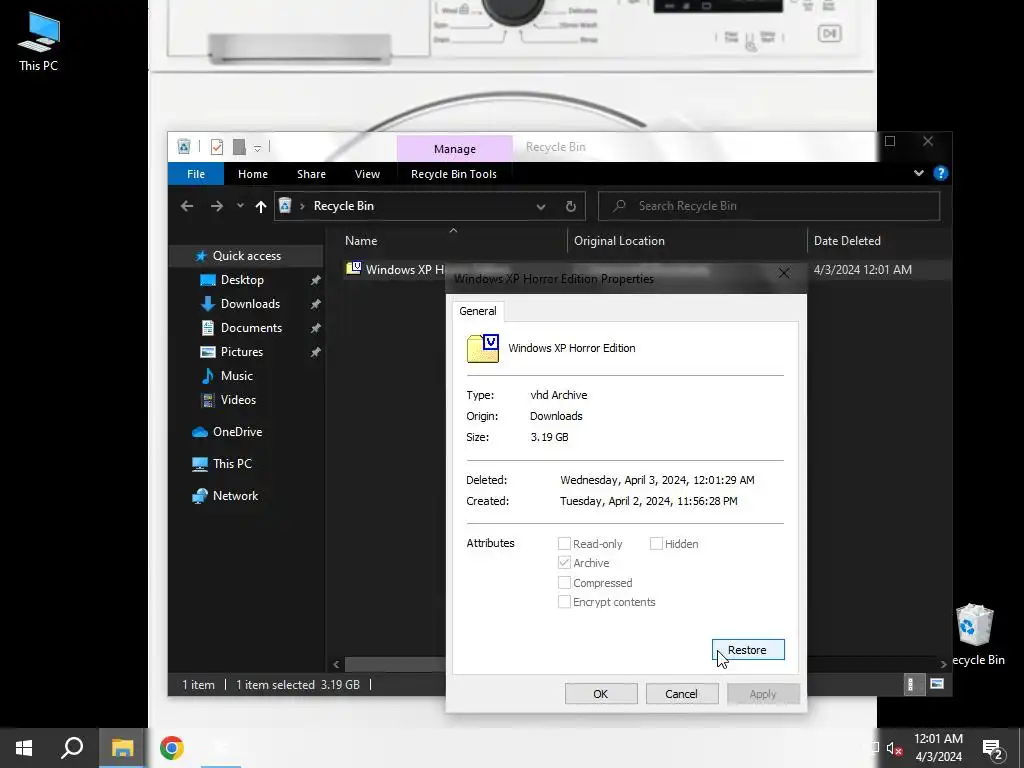The height and width of the screenshot is (768, 1024).
Task: Launch Google Chrome from the taskbar
Action: [172, 748]
